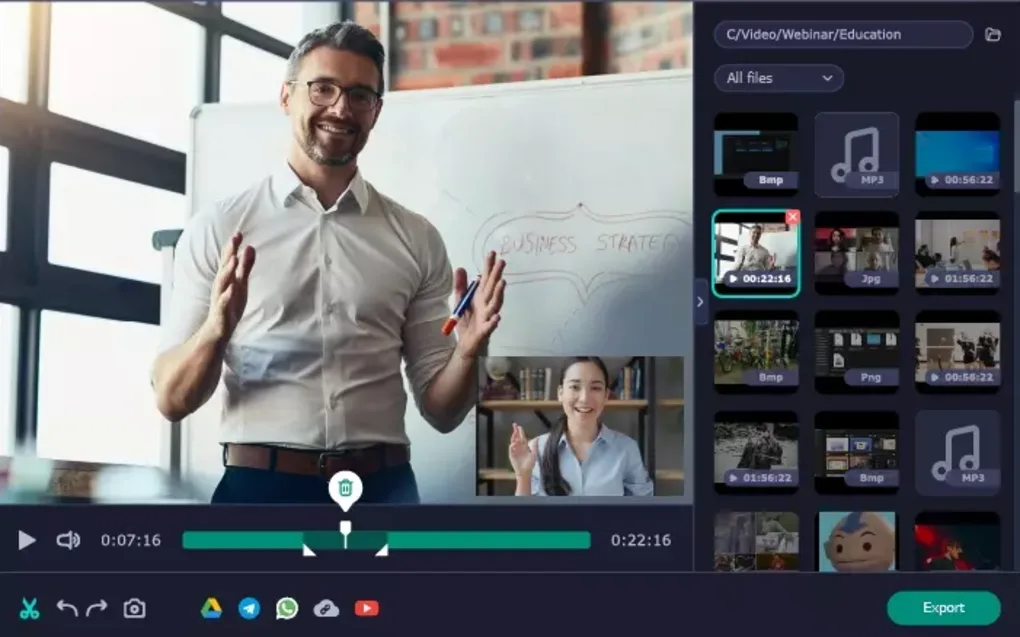Select the scissors cut tool
This screenshot has height=637, width=1020.
pyautogui.click(x=29, y=608)
